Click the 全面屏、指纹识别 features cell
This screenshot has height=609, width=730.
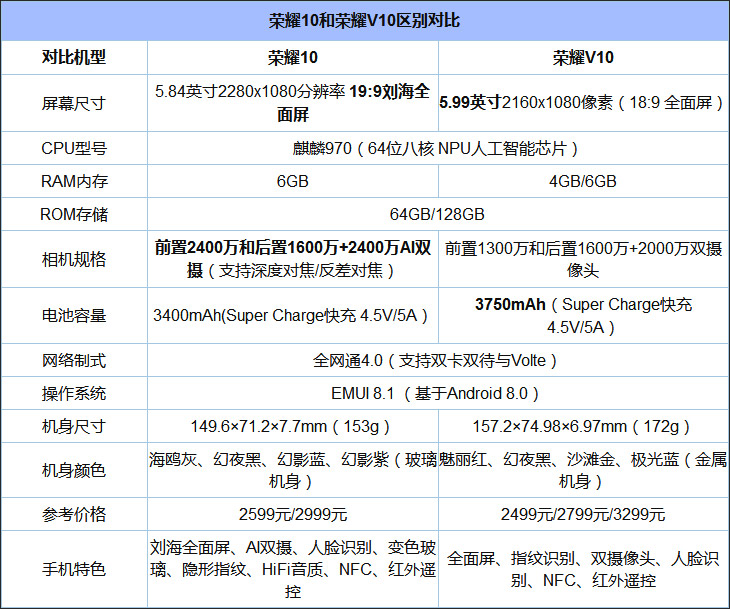tap(583, 569)
